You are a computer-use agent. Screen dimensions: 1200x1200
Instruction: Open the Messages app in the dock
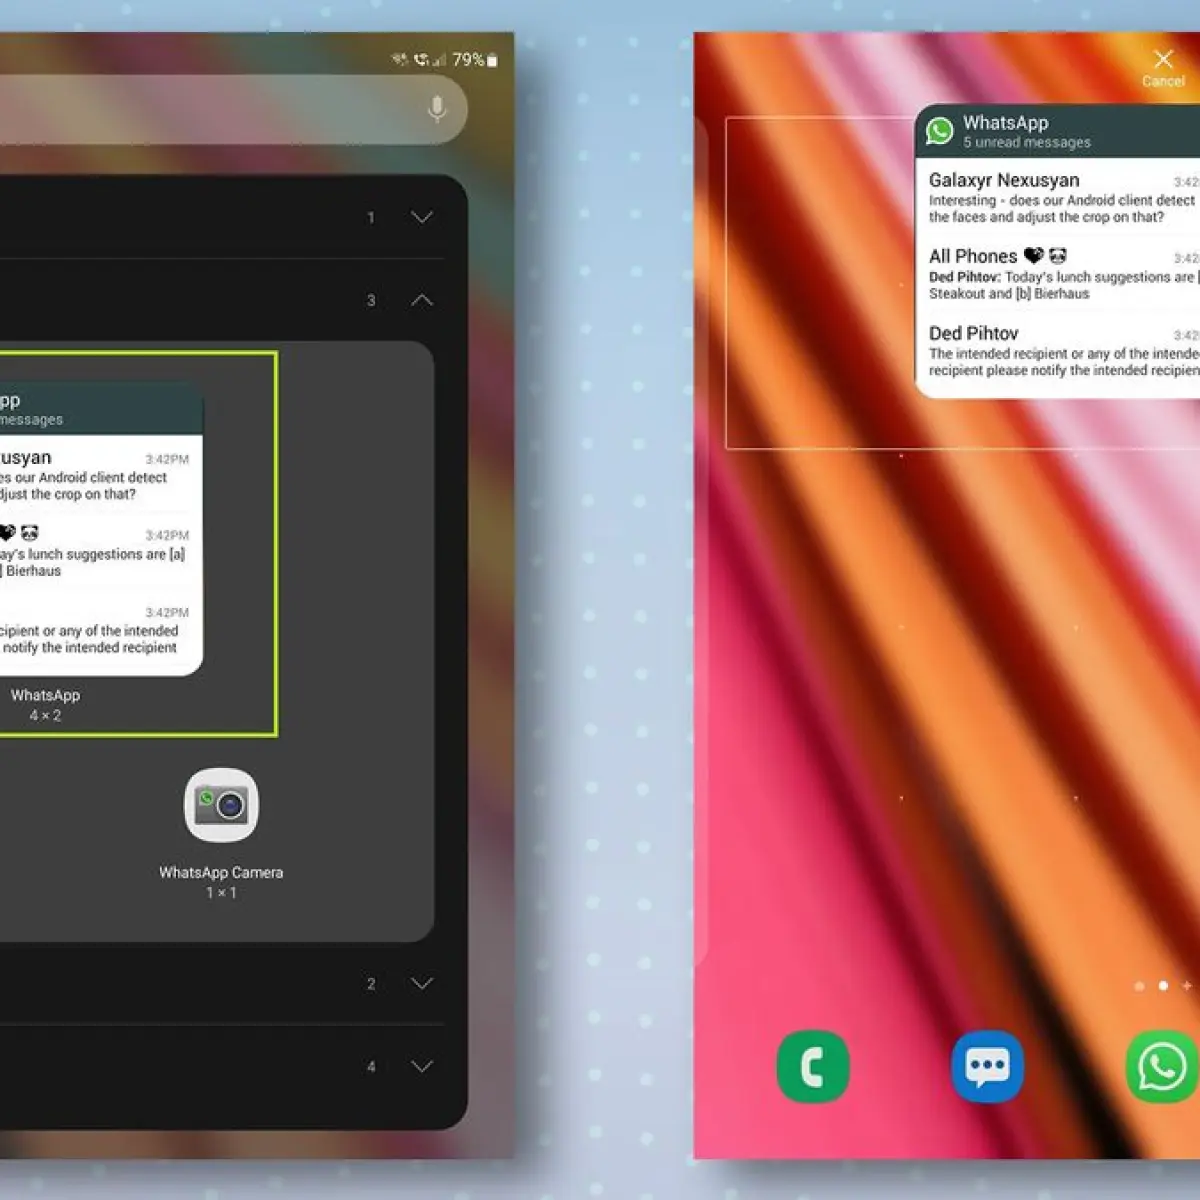(987, 1067)
